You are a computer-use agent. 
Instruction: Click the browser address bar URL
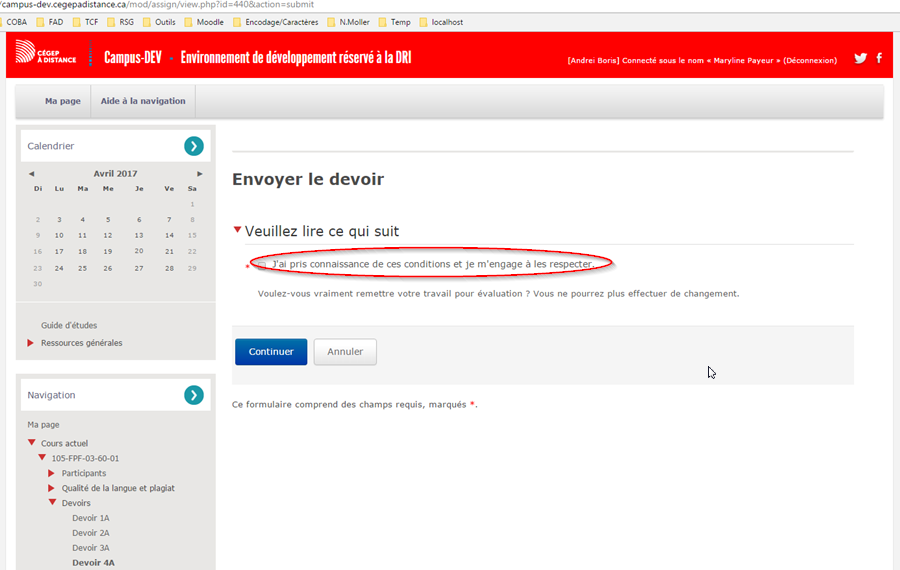(x=160, y=5)
